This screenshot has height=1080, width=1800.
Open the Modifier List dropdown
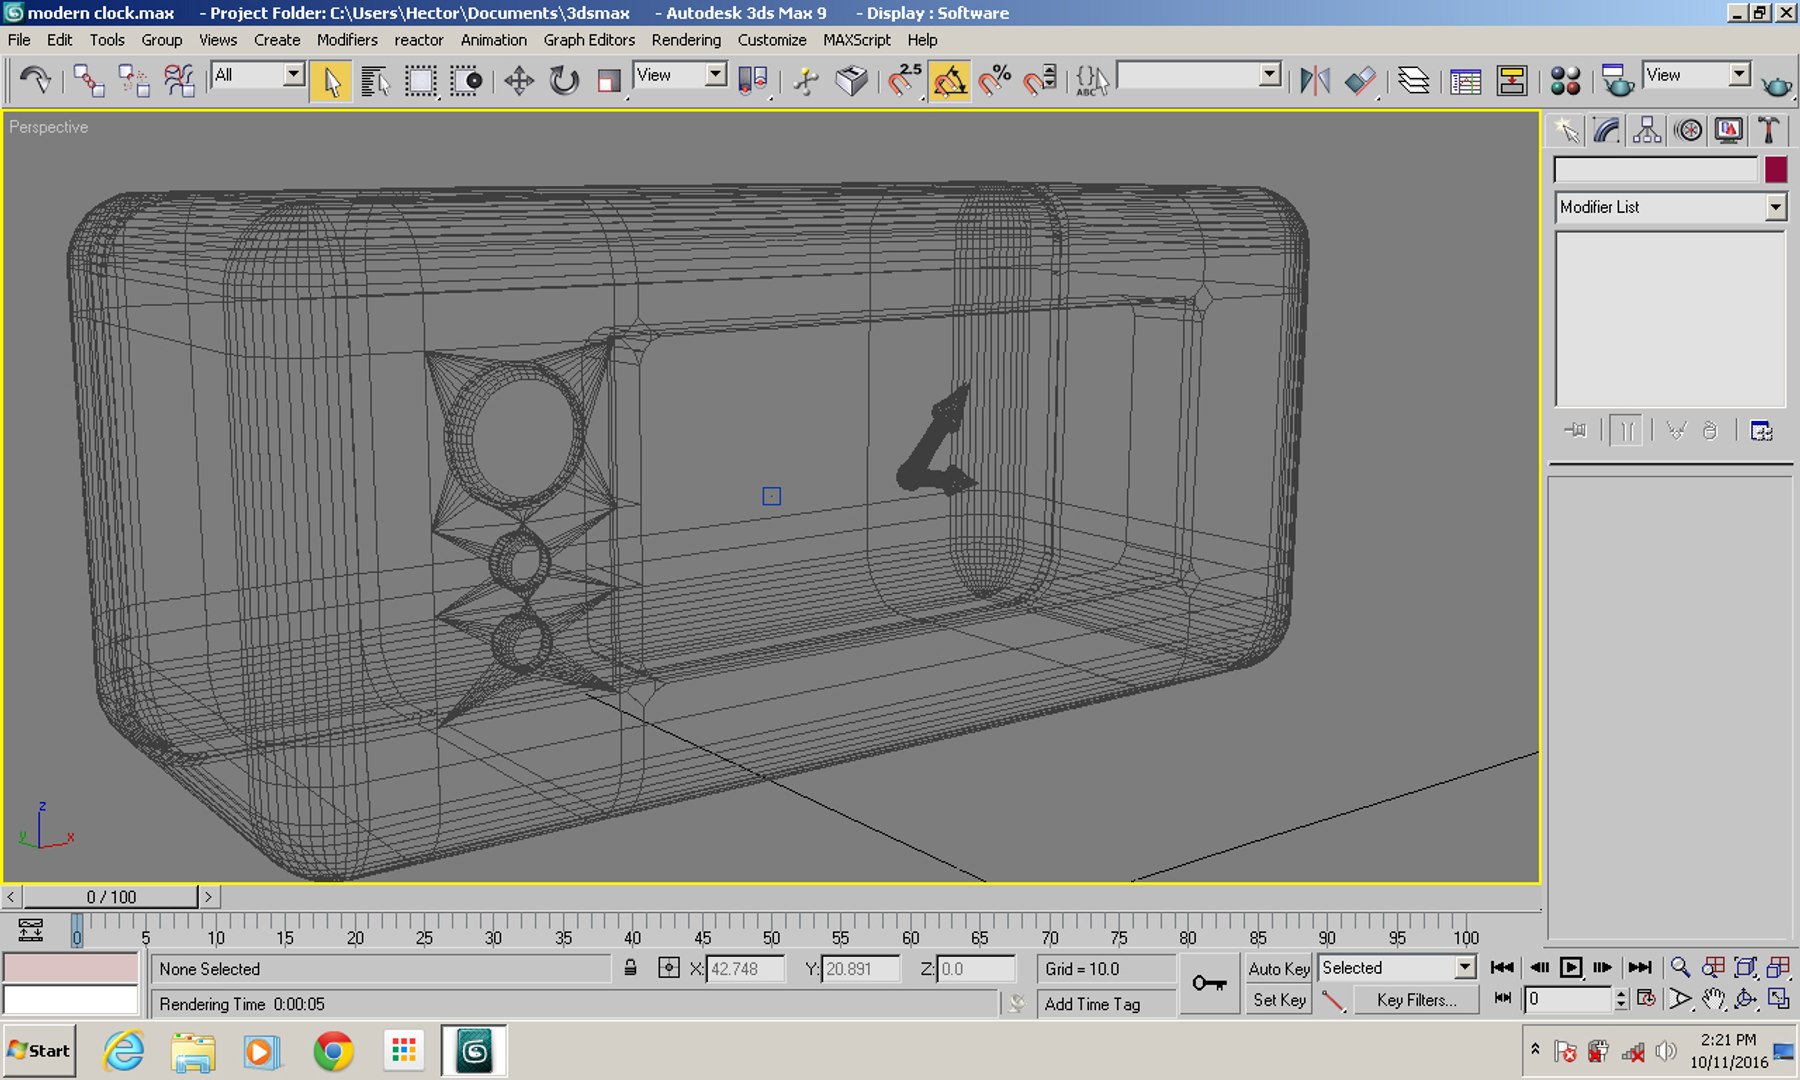pyautogui.click(x=1670, y=207)
